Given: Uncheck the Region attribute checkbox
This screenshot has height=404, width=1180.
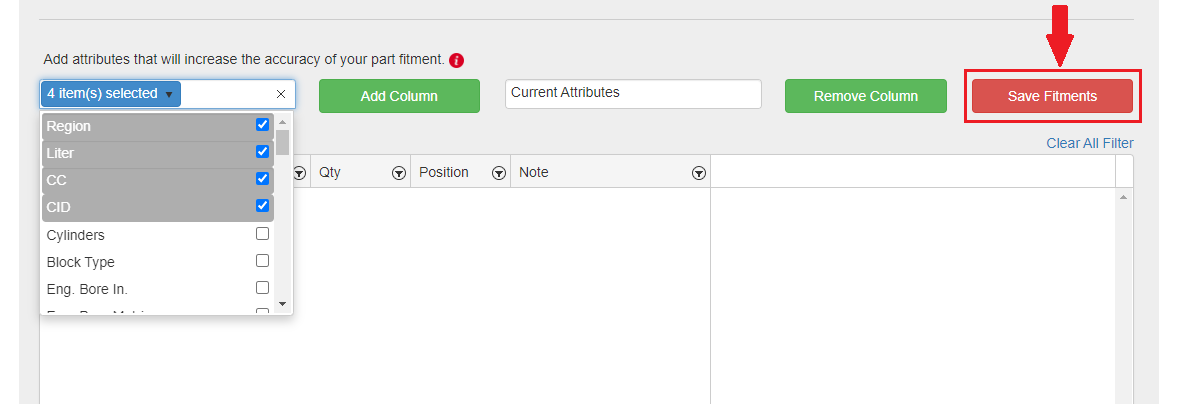Looking at the screenshot, I should 262,126.
